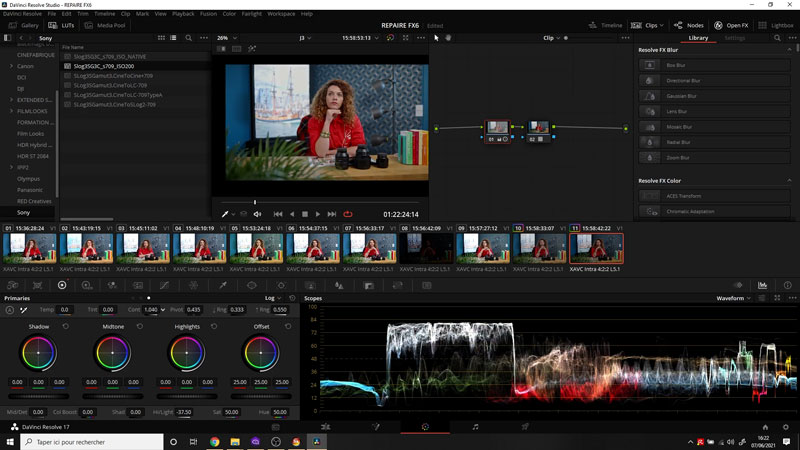800x450 pixels.
Task: Toggle viewer highlight mode
Action: (252, 49)
